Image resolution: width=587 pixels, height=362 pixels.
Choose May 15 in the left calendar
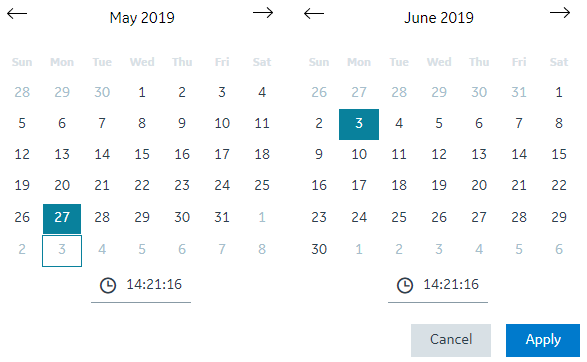pyautogui.click(x=142, y=154)
